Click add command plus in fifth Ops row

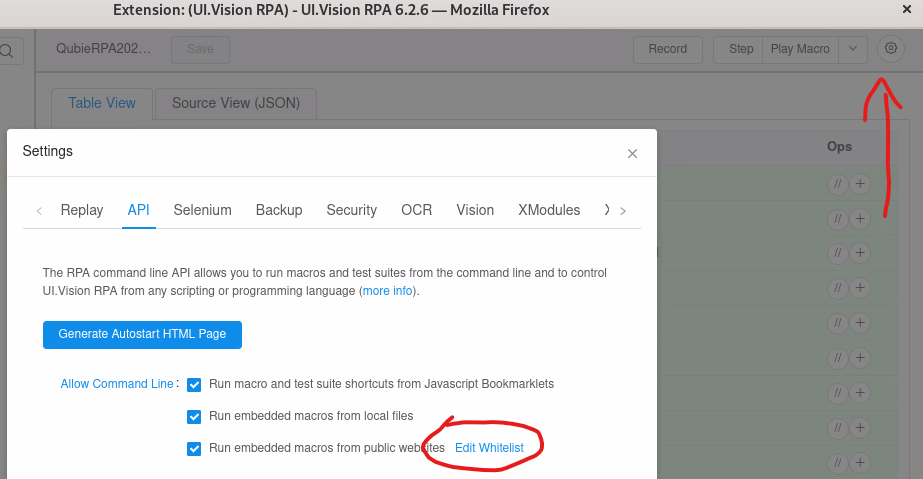860,323
